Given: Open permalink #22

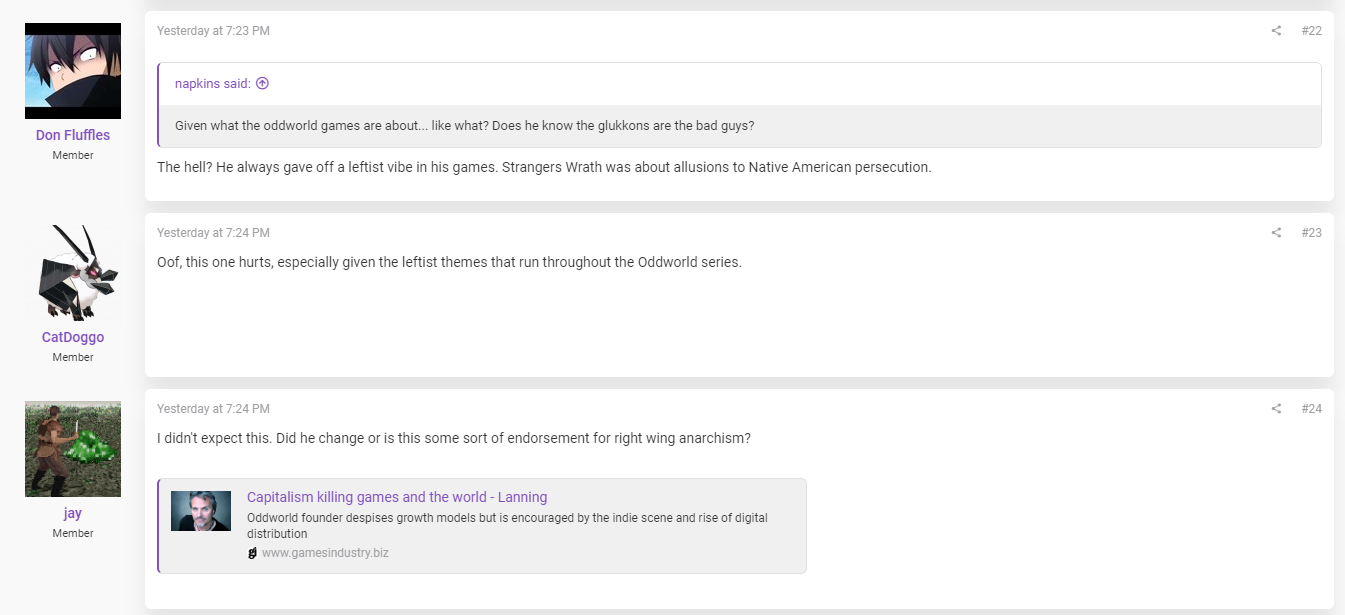Looking at the screenshot, I should point(1311,31).
